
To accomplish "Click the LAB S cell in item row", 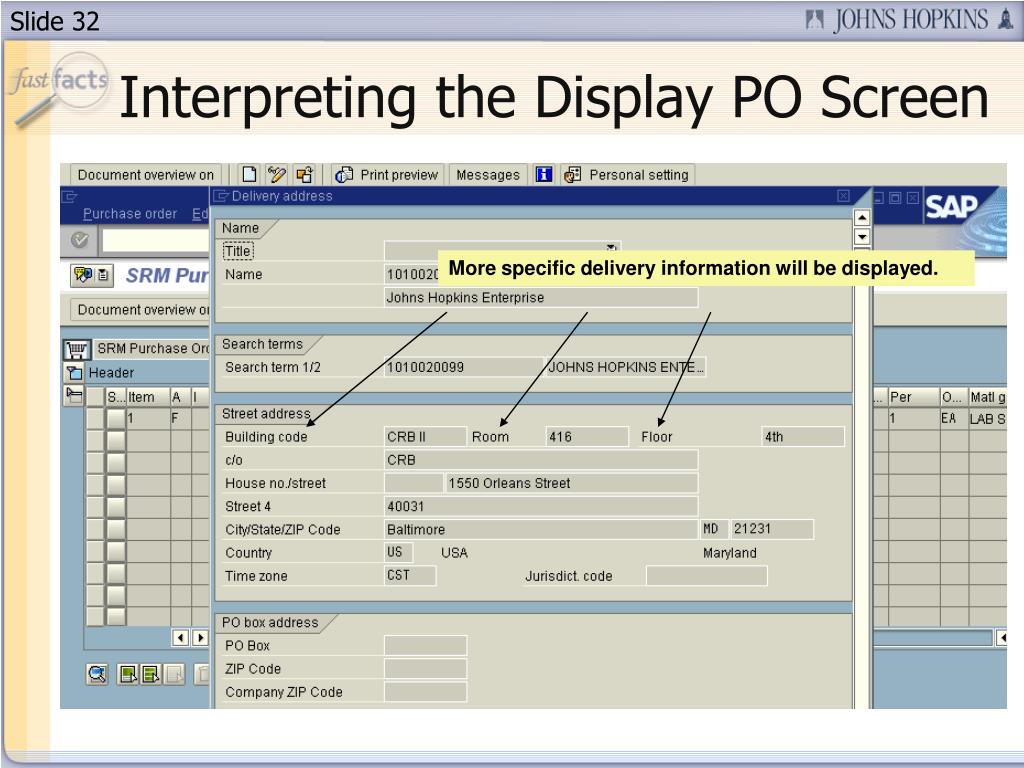I will 987,419.
